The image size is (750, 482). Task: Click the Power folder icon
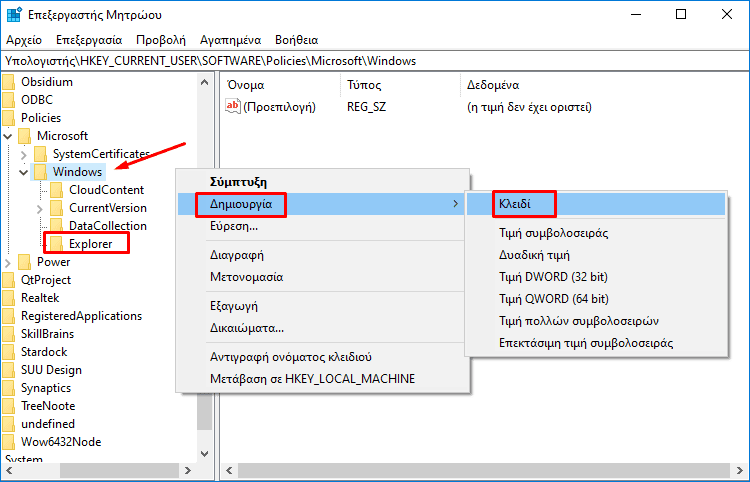(x=24, y=262)
